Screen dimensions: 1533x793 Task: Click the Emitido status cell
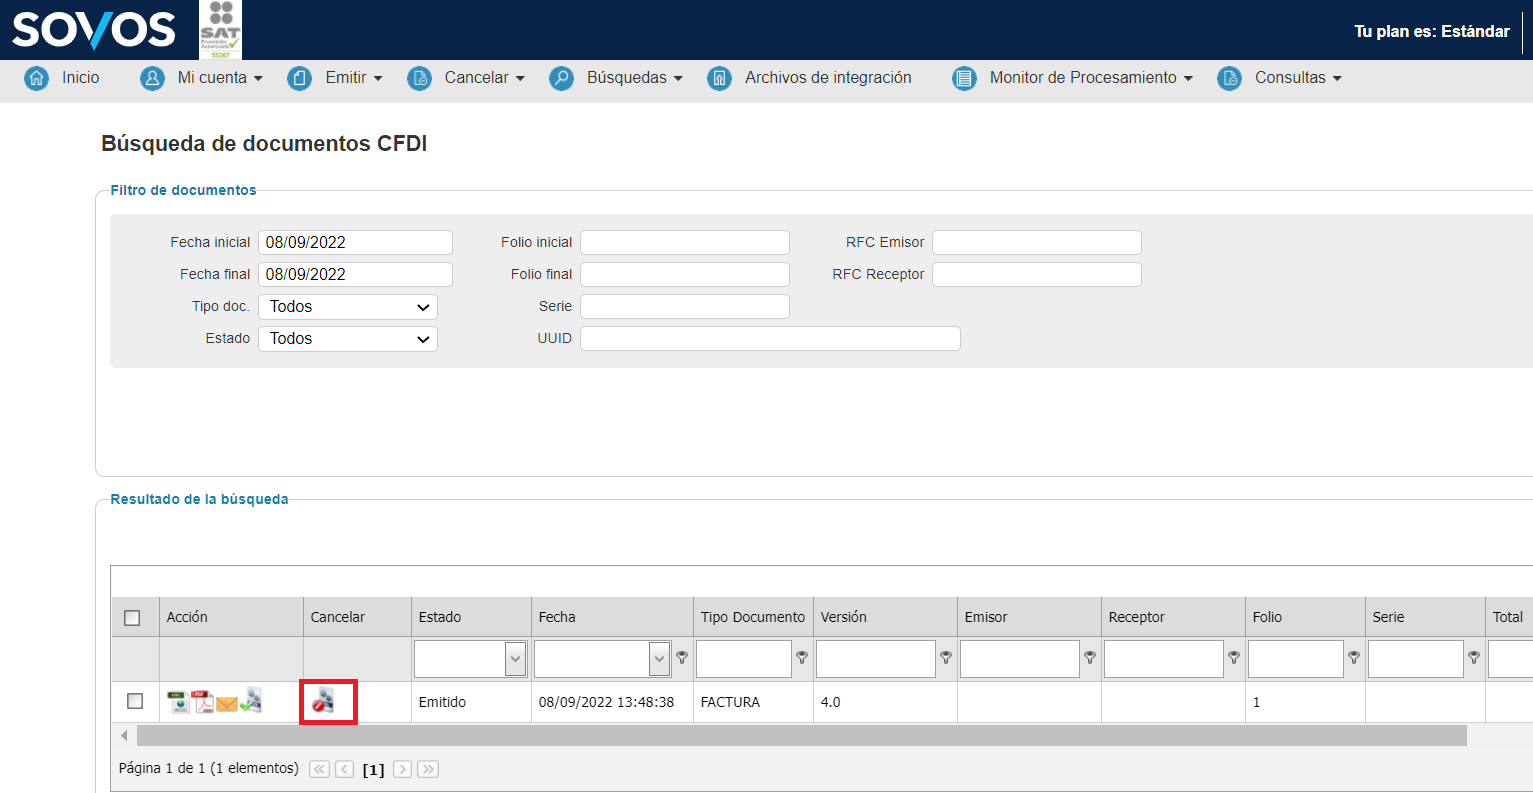point(471,702)
